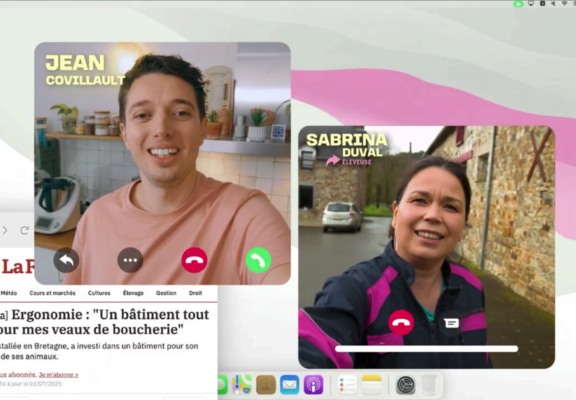576x400 pixels.
Task: Reload the browser page
Action: point(25,230)
